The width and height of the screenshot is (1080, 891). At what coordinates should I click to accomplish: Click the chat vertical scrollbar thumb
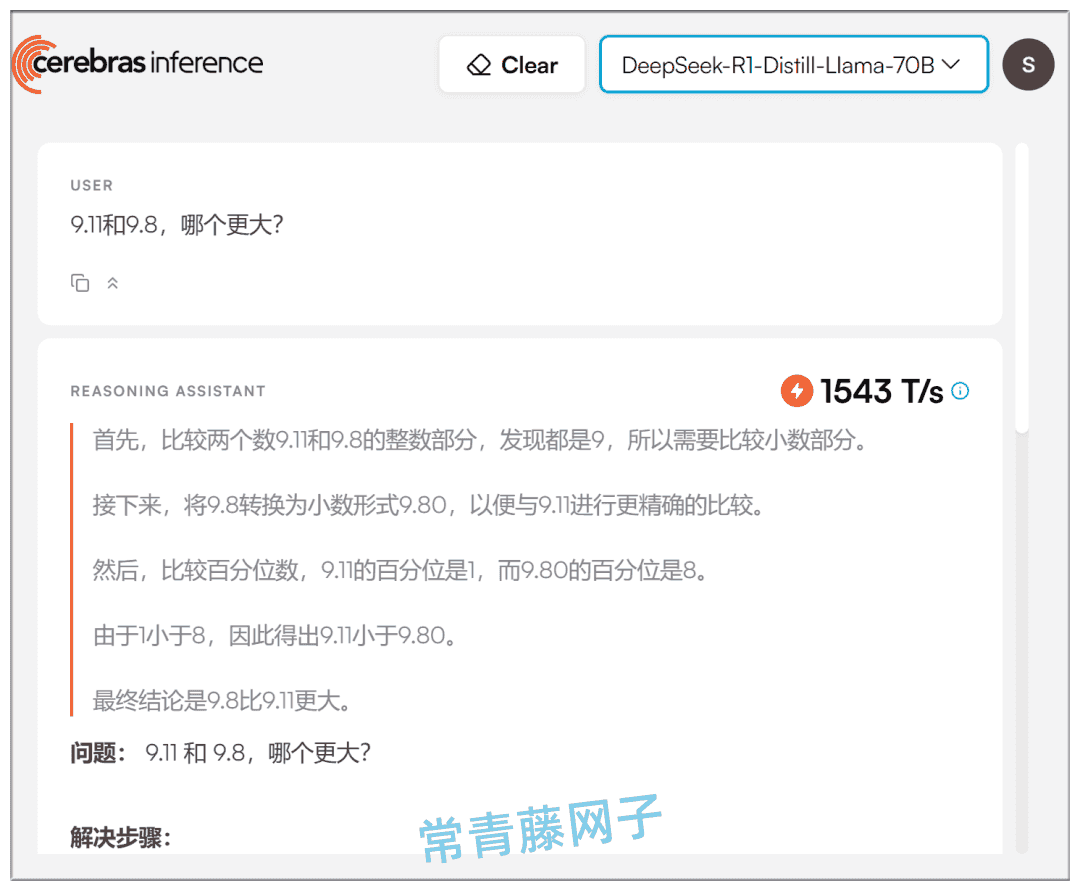tap(1022, 288)
